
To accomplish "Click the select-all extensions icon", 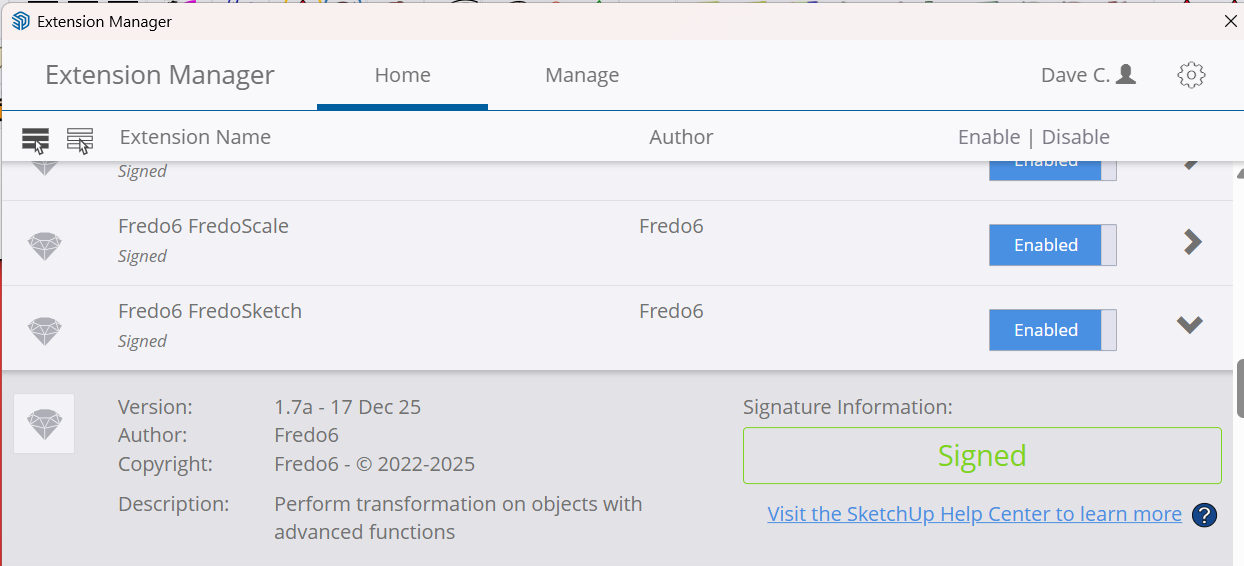I will (35, 139).
